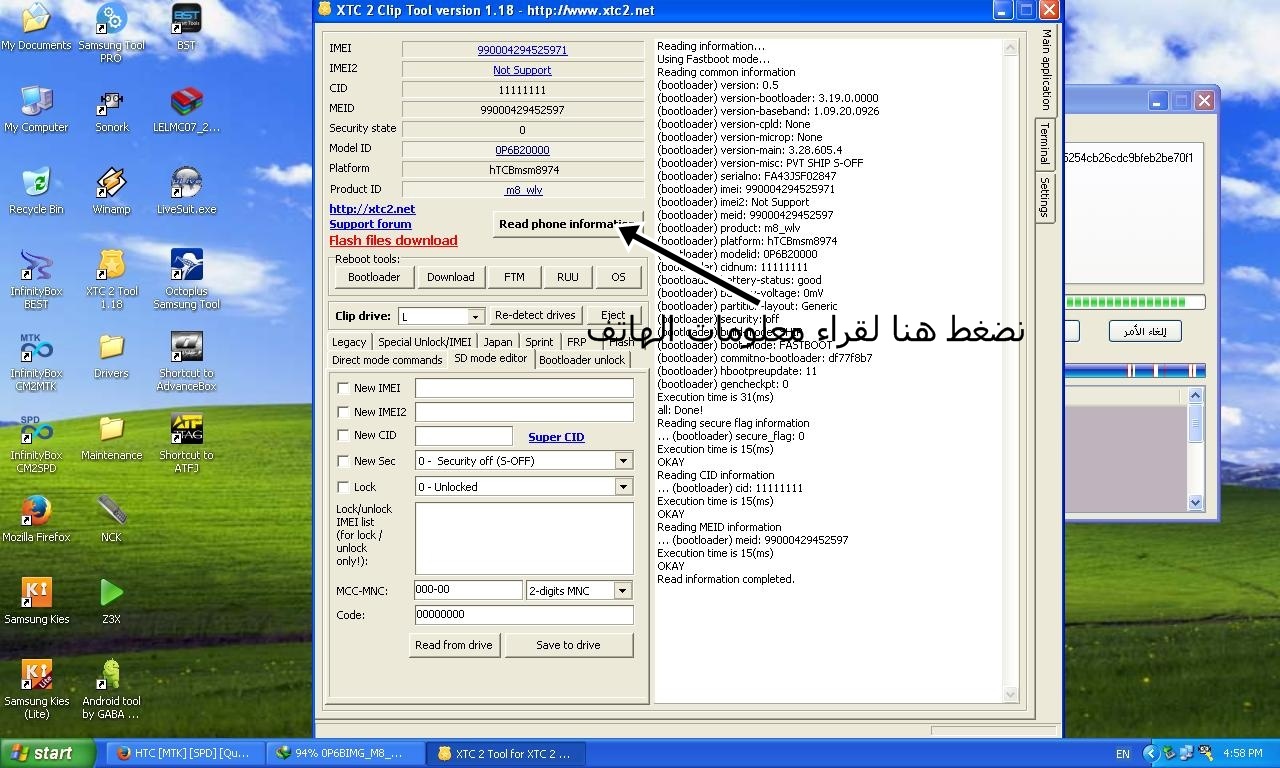
Task: Click the RUU reboot button
Action: (568, 277)
